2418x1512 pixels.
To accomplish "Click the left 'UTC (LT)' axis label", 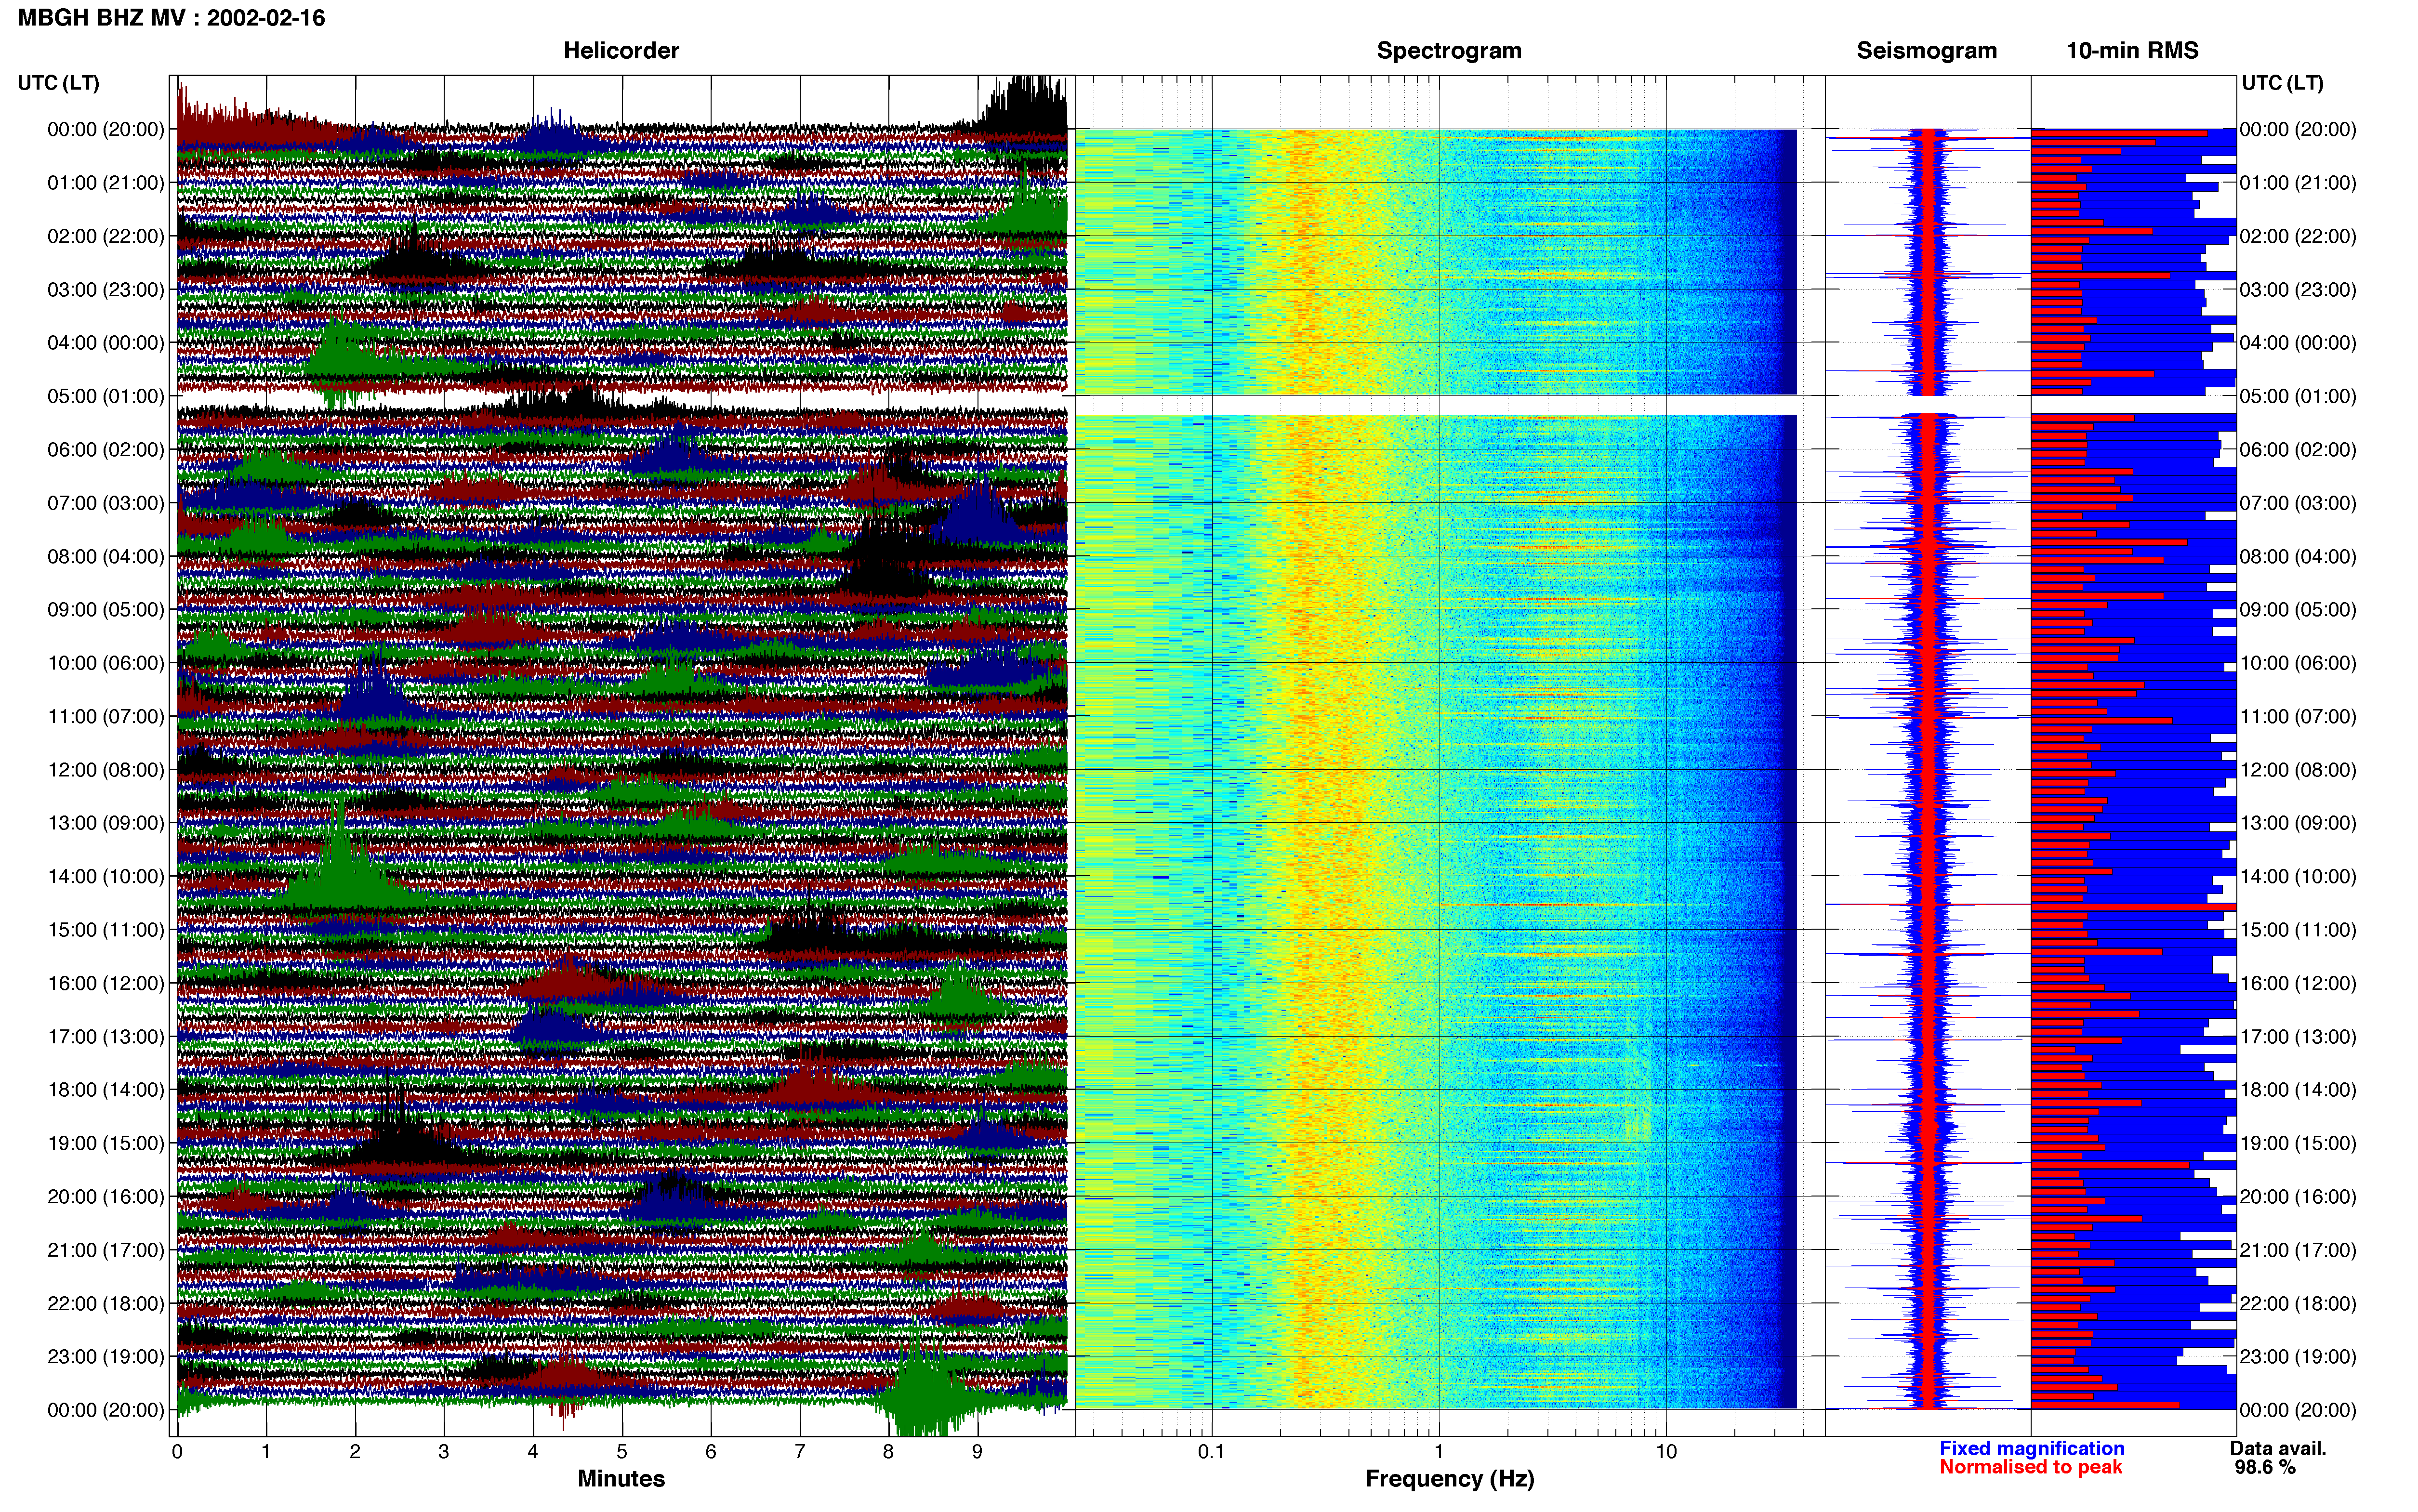I will [x=58, y=82].
